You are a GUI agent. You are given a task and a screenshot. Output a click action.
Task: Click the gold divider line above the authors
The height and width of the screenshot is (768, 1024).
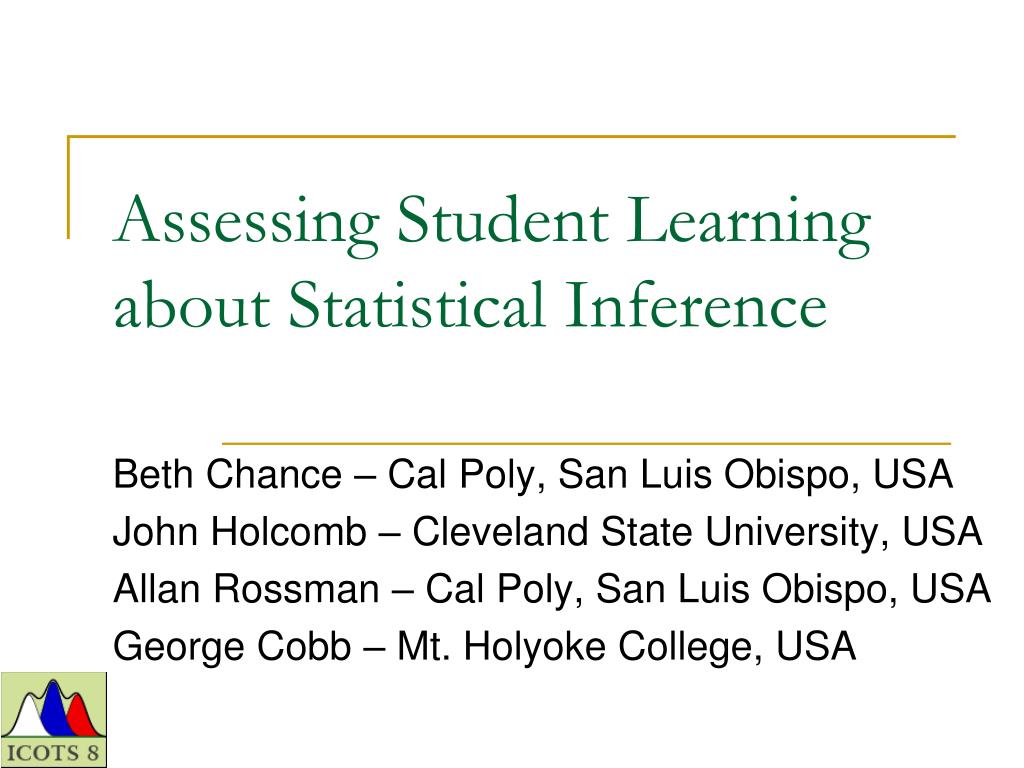[586, 443]
